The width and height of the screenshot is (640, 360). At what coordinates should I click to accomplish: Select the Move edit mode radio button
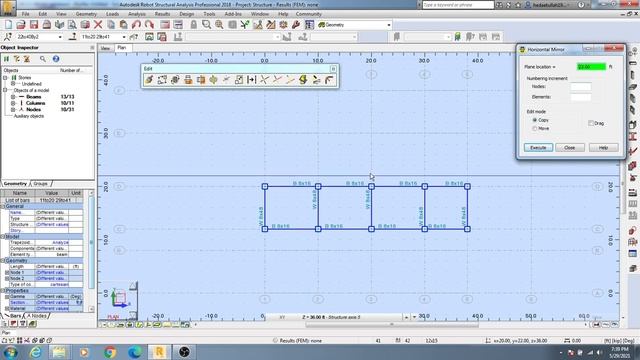(x=535, y=129)
